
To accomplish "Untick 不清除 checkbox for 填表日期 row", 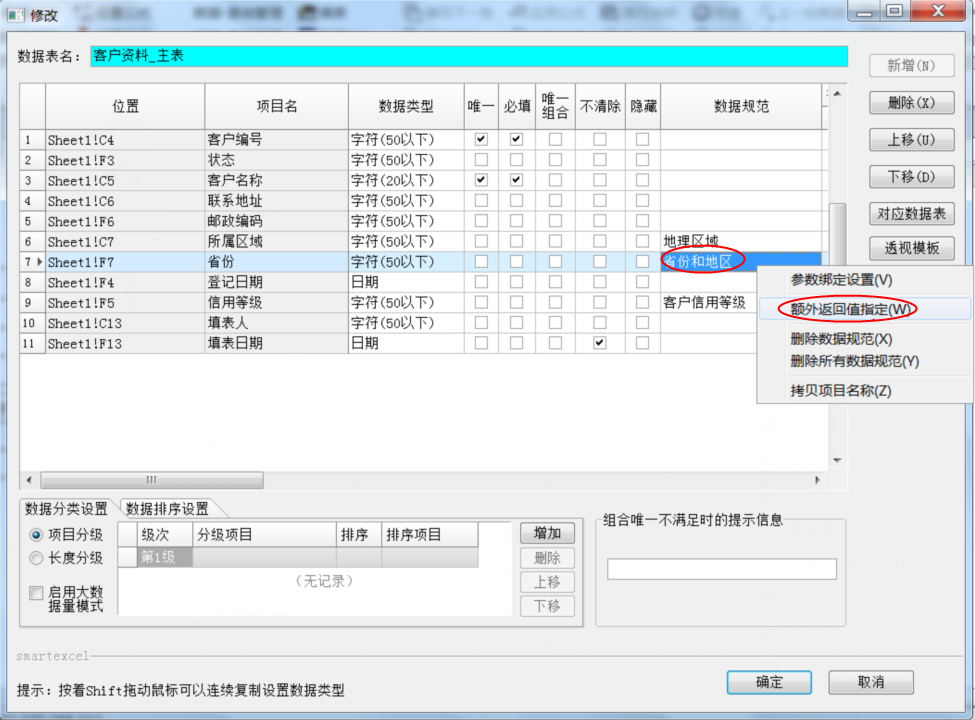I will point(599,343).
